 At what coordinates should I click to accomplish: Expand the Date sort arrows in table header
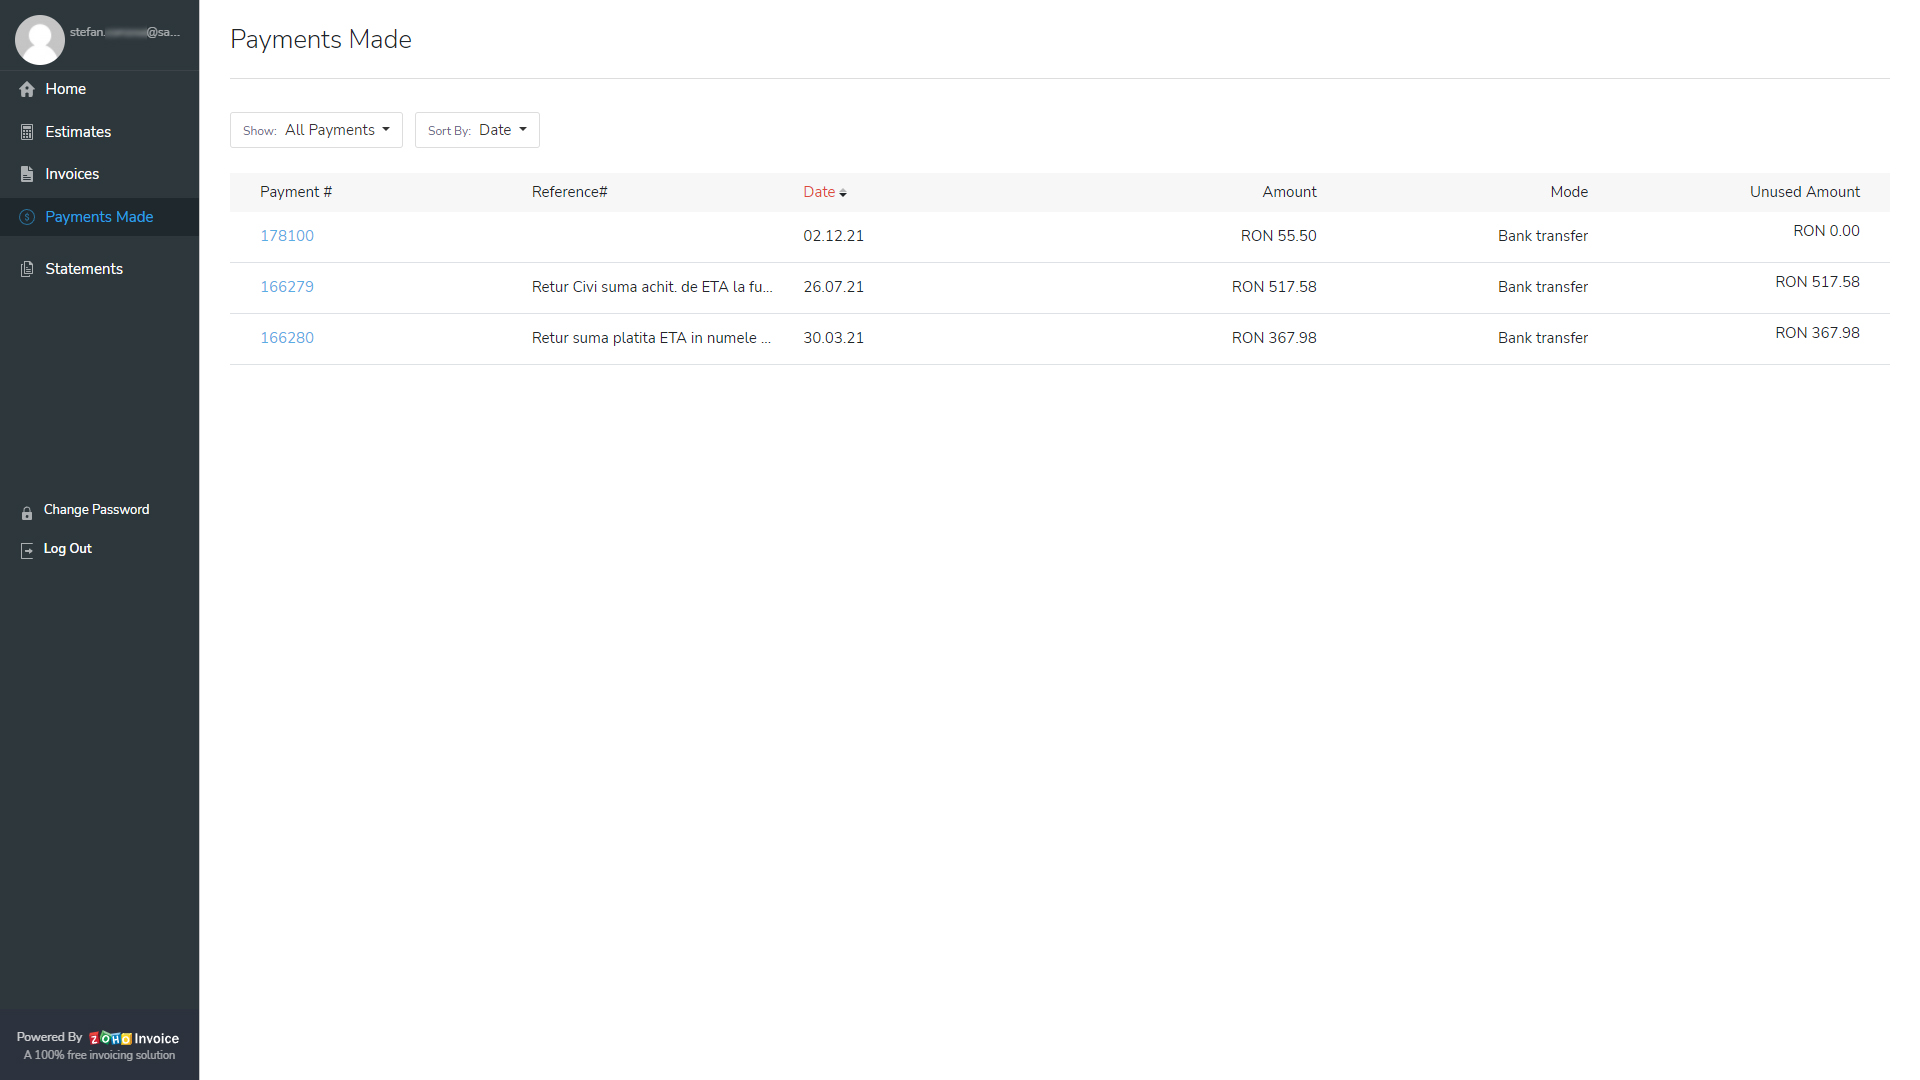(x=843, y=192)
